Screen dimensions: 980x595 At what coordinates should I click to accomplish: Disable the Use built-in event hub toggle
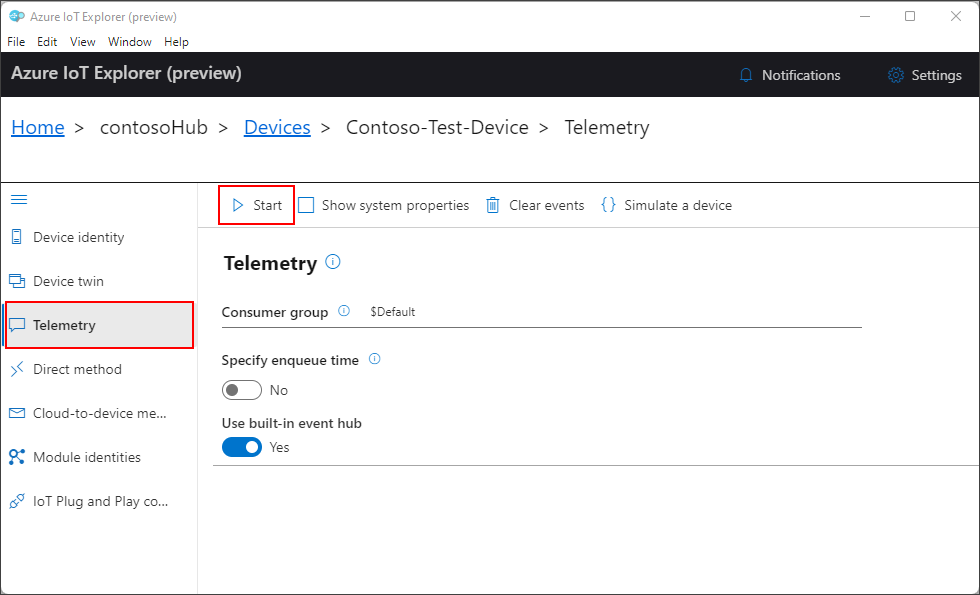pos(242,447)
